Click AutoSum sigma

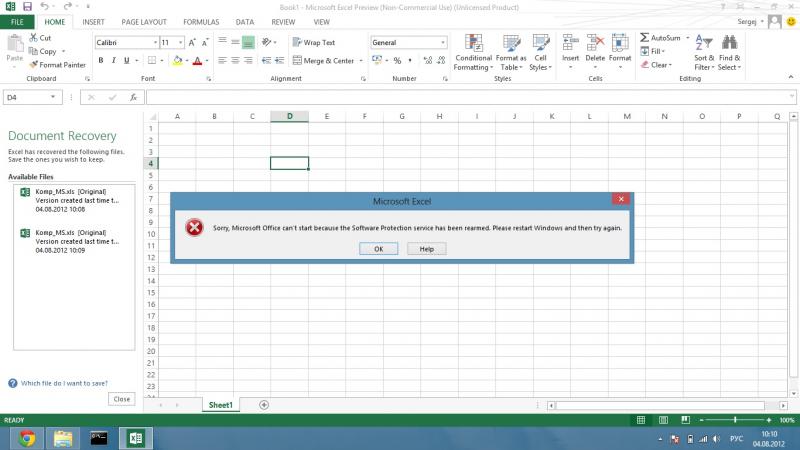660,38
